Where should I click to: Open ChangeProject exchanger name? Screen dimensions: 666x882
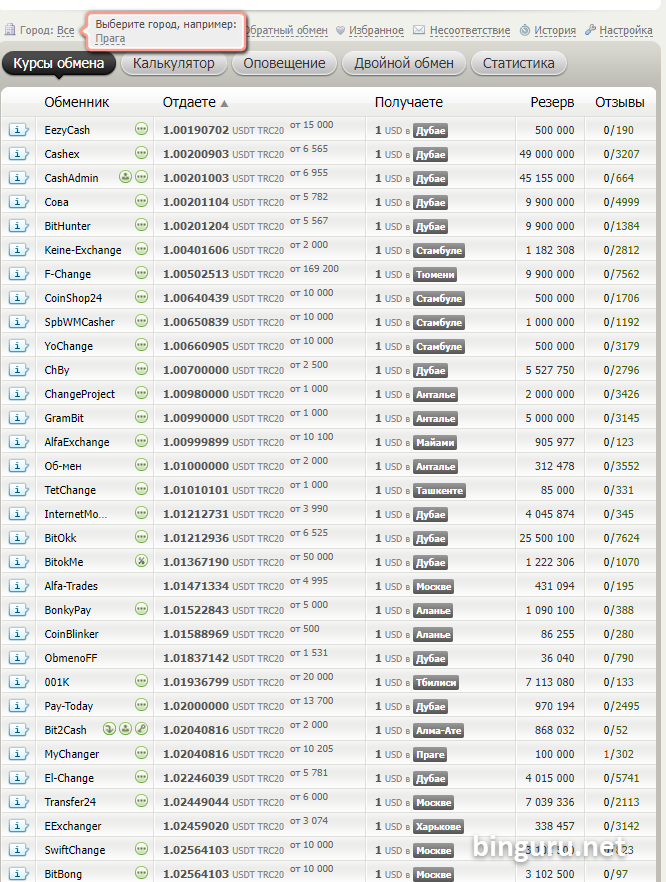79,394
